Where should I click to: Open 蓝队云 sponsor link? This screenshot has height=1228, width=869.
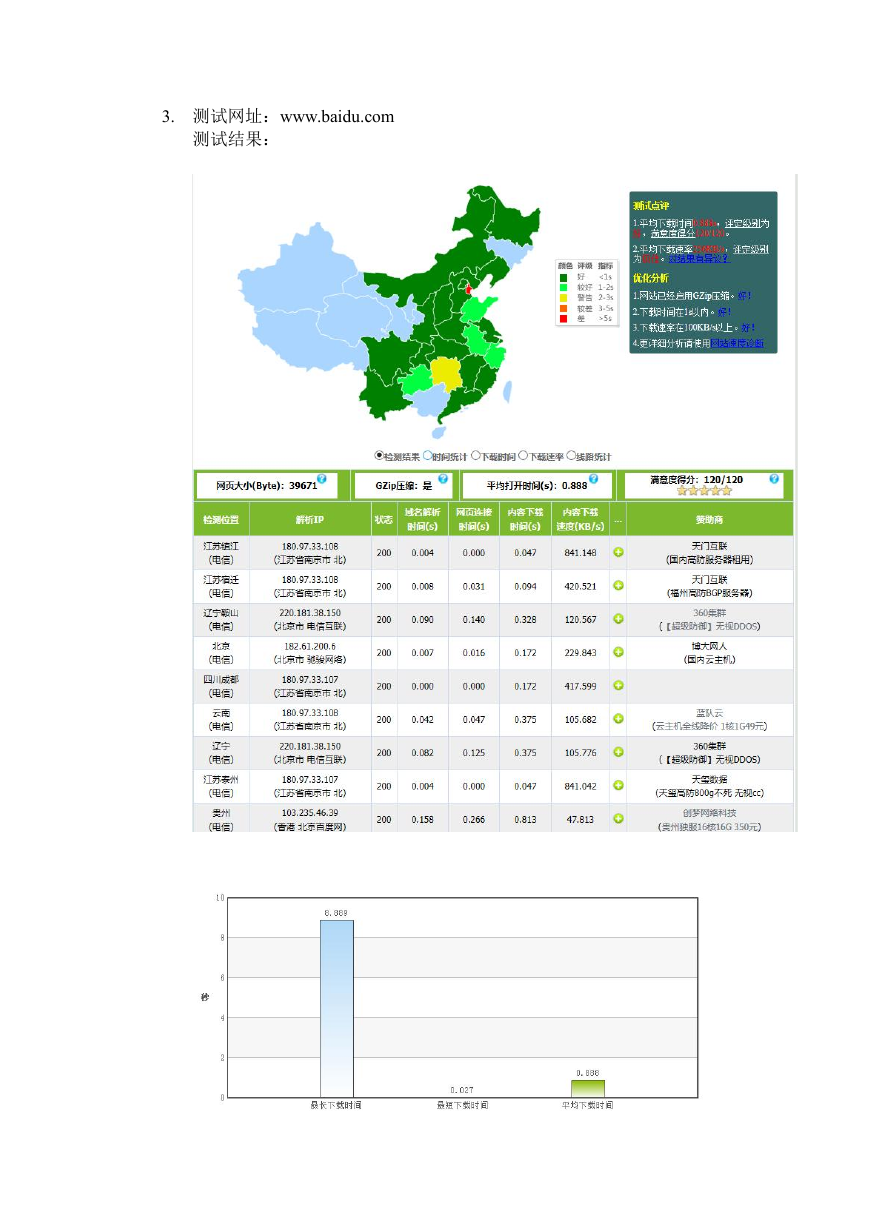pyautogui.click(x=710, y=713)
